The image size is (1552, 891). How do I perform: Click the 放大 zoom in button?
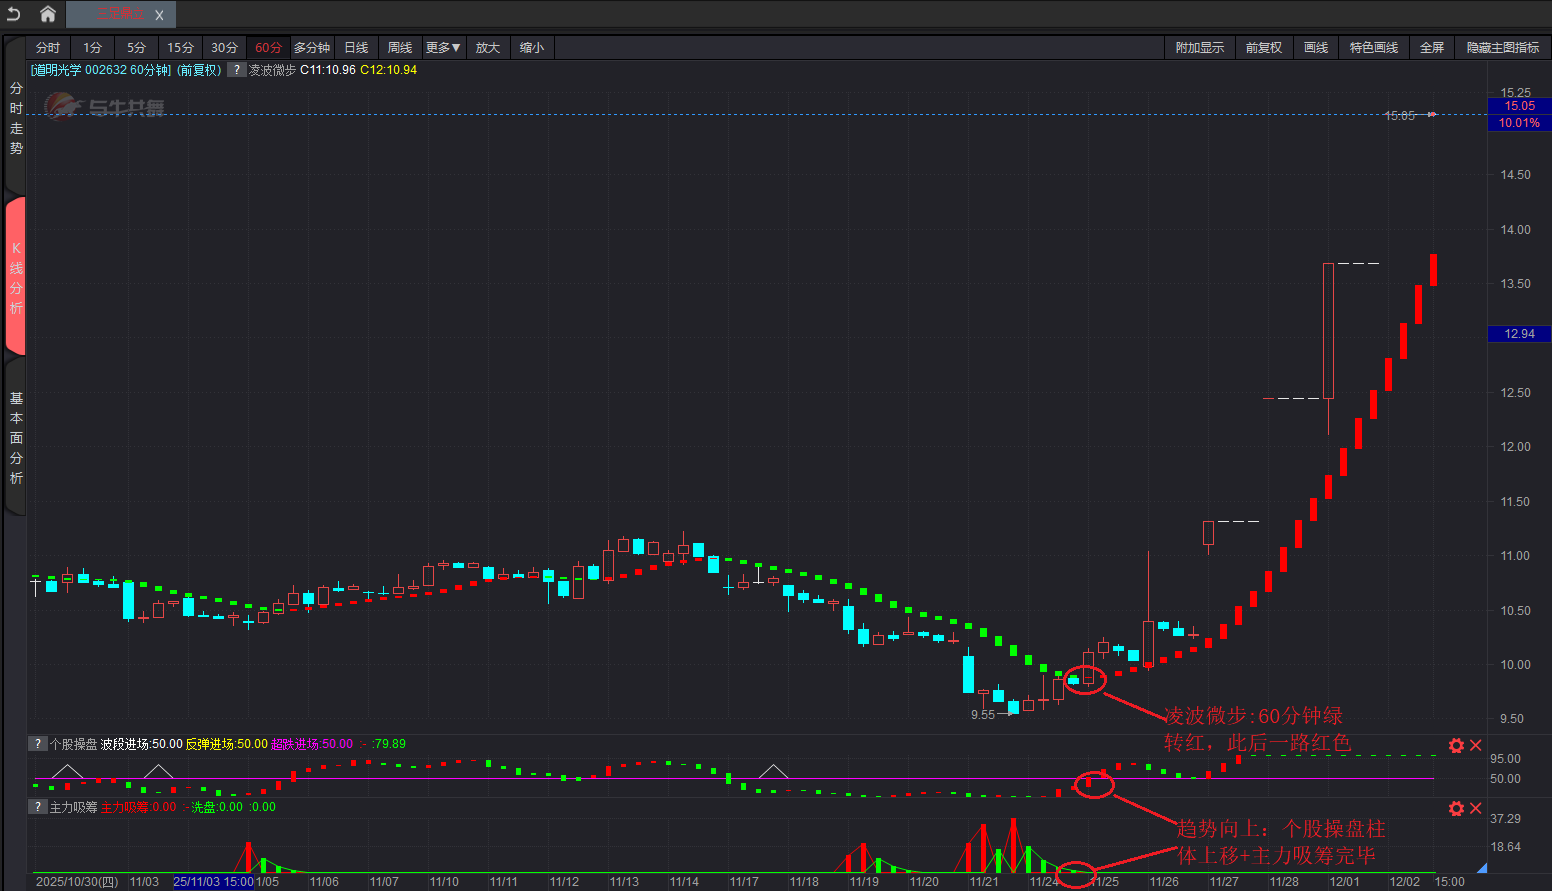[x=487, y=48]
